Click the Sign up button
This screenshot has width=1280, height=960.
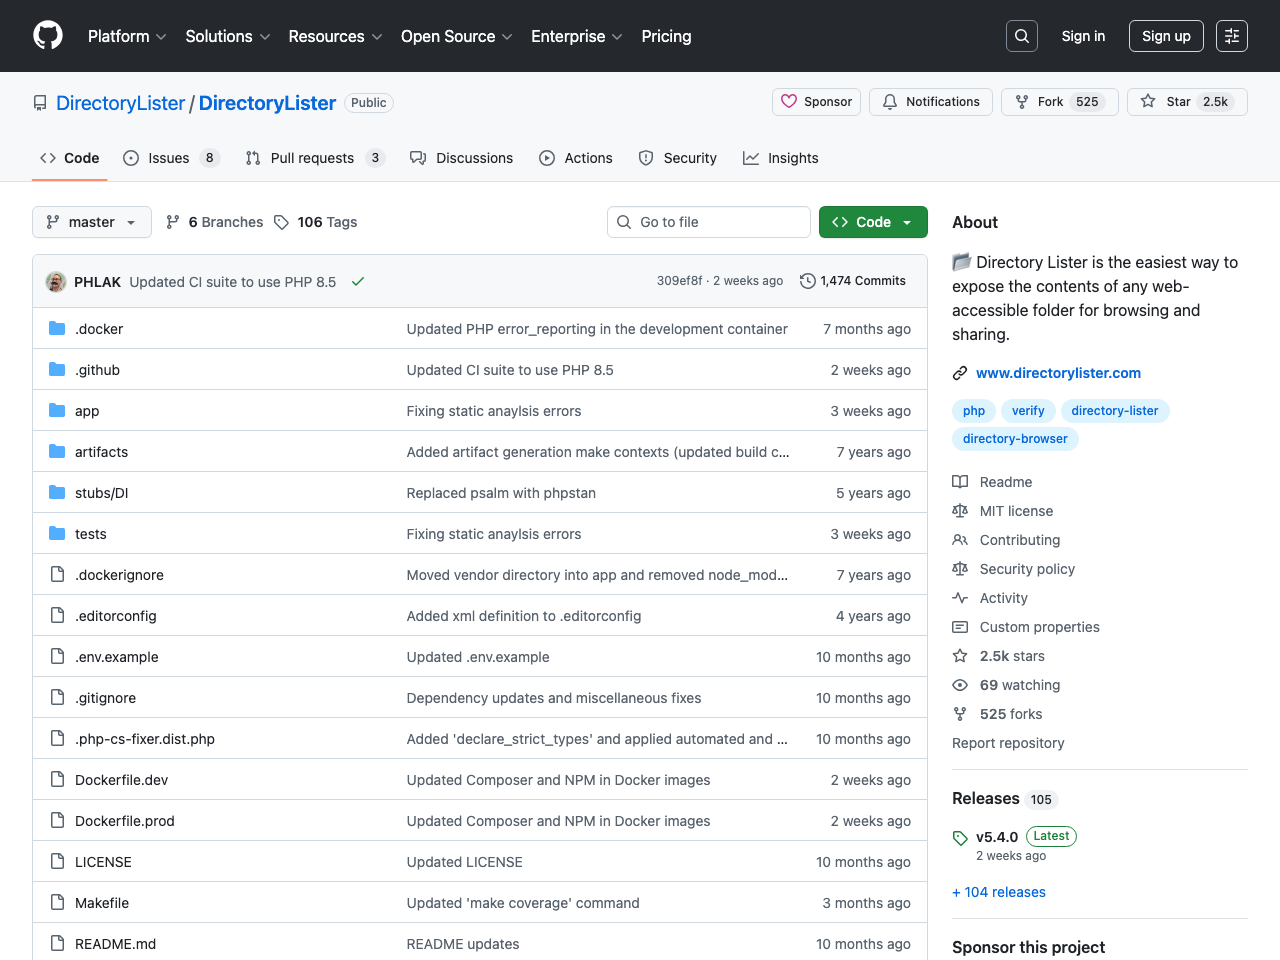pos(1166,35)
